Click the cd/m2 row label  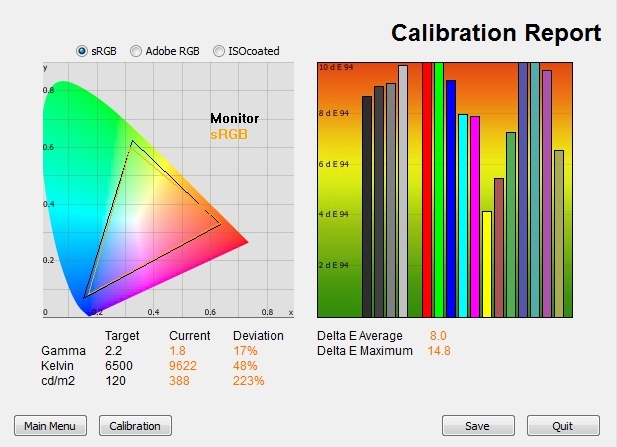click(58, 381)
